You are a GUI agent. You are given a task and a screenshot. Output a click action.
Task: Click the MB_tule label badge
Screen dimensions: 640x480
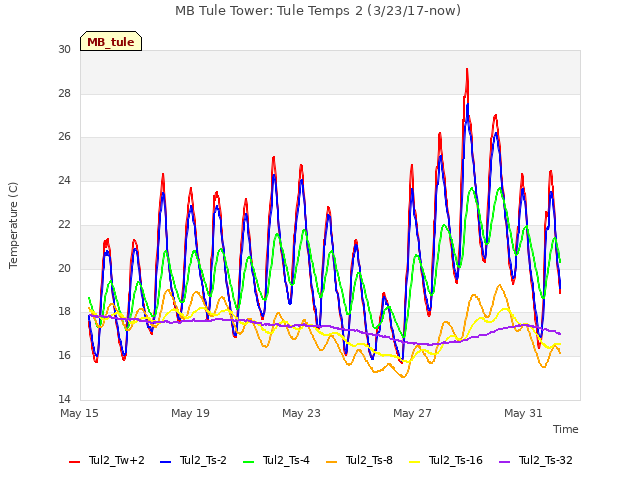(111, 41)
